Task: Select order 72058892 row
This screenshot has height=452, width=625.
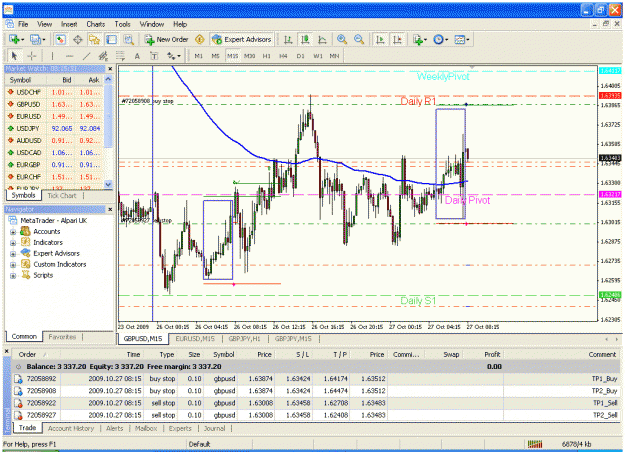Action: coord(316,379)
